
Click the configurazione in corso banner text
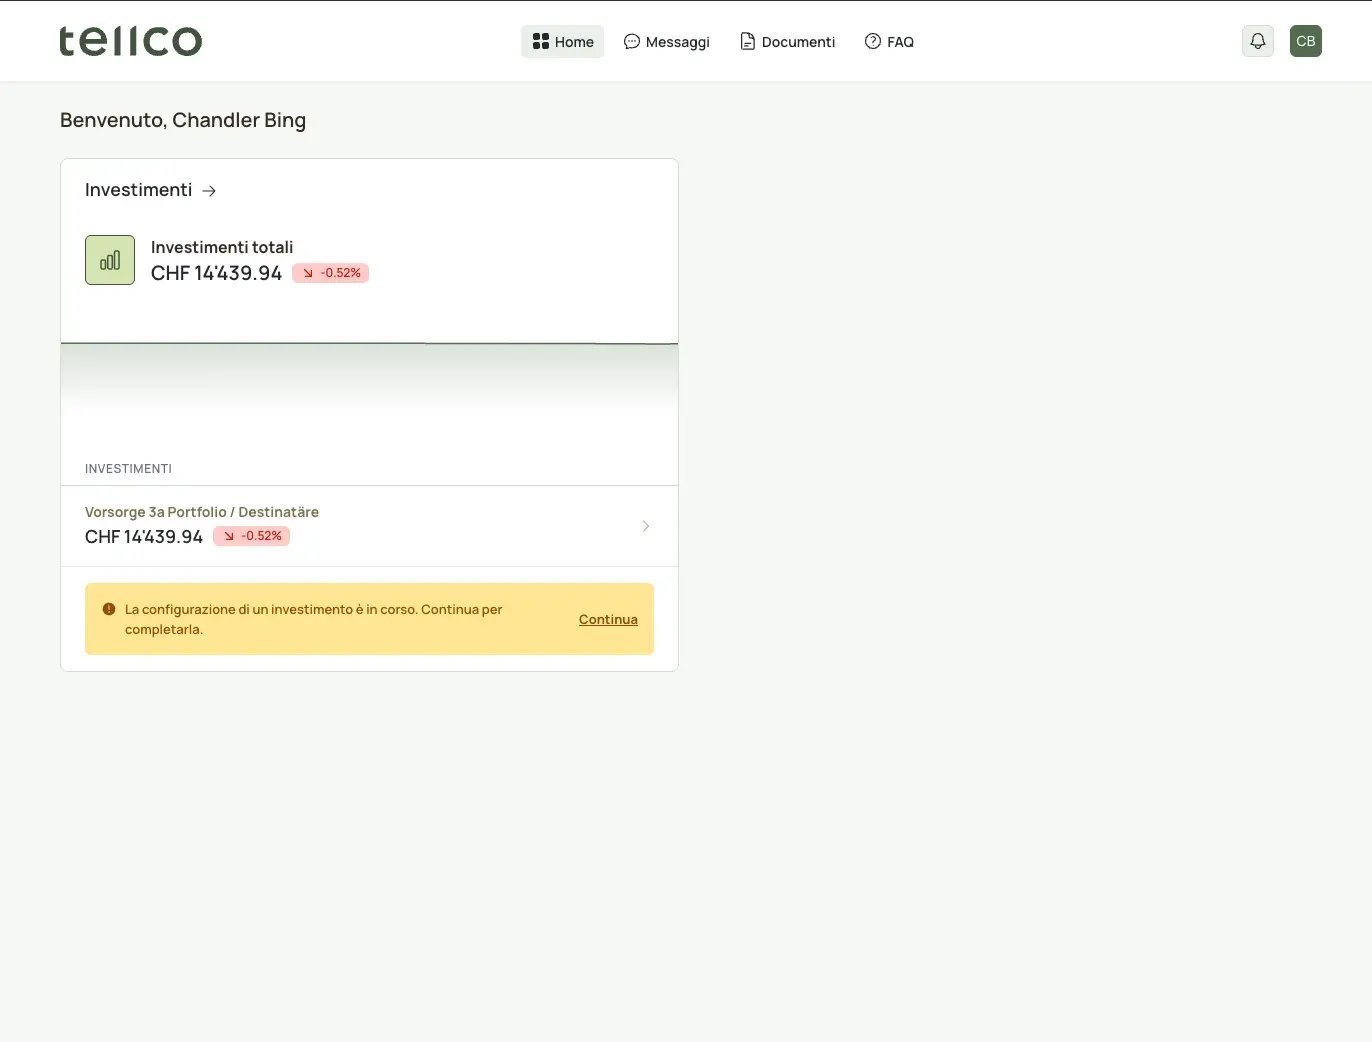tap(313, 619)
